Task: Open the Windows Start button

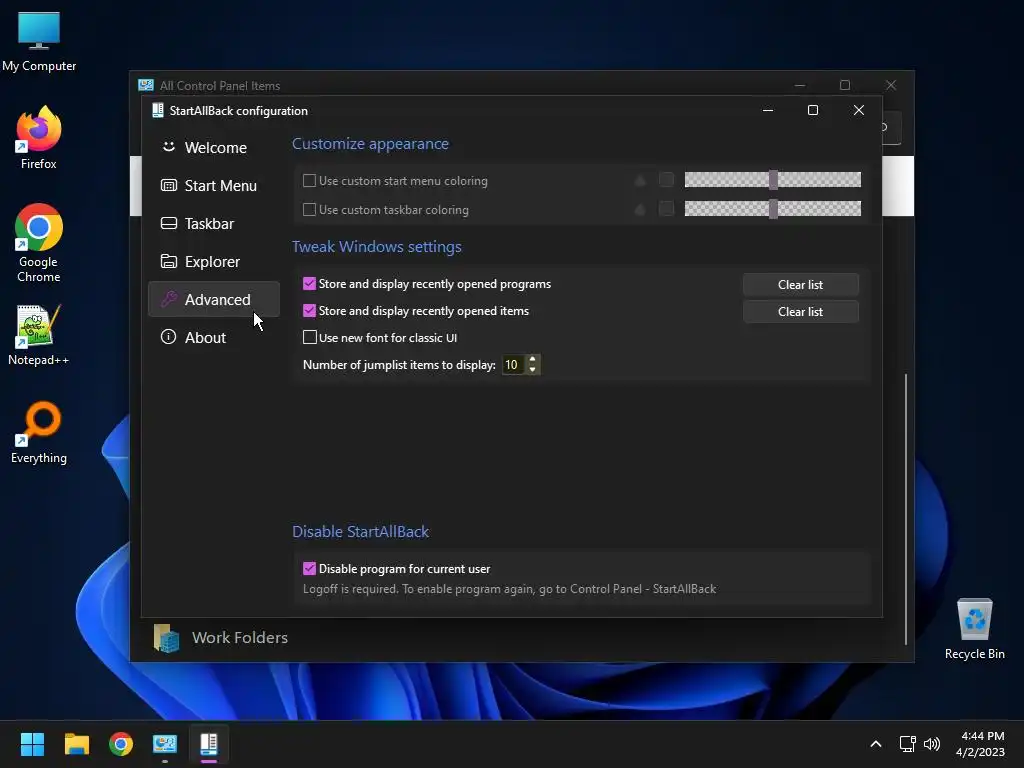Action: pos(32,744)
